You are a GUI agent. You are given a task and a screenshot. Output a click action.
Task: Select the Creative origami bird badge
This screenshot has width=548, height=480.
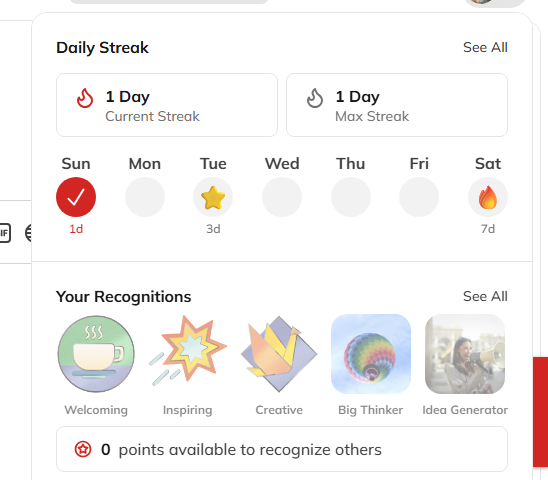[x=279, y=353]
